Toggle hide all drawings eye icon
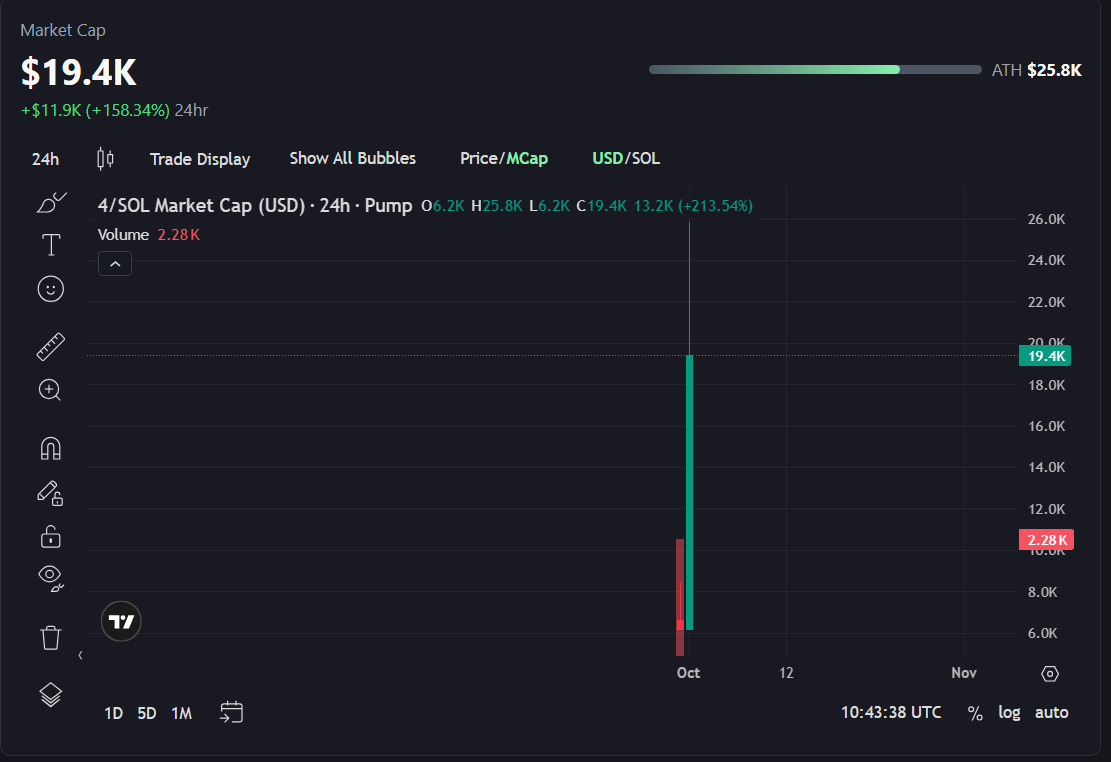This screenshot has height=762, width=1111. tap(50, 575)
